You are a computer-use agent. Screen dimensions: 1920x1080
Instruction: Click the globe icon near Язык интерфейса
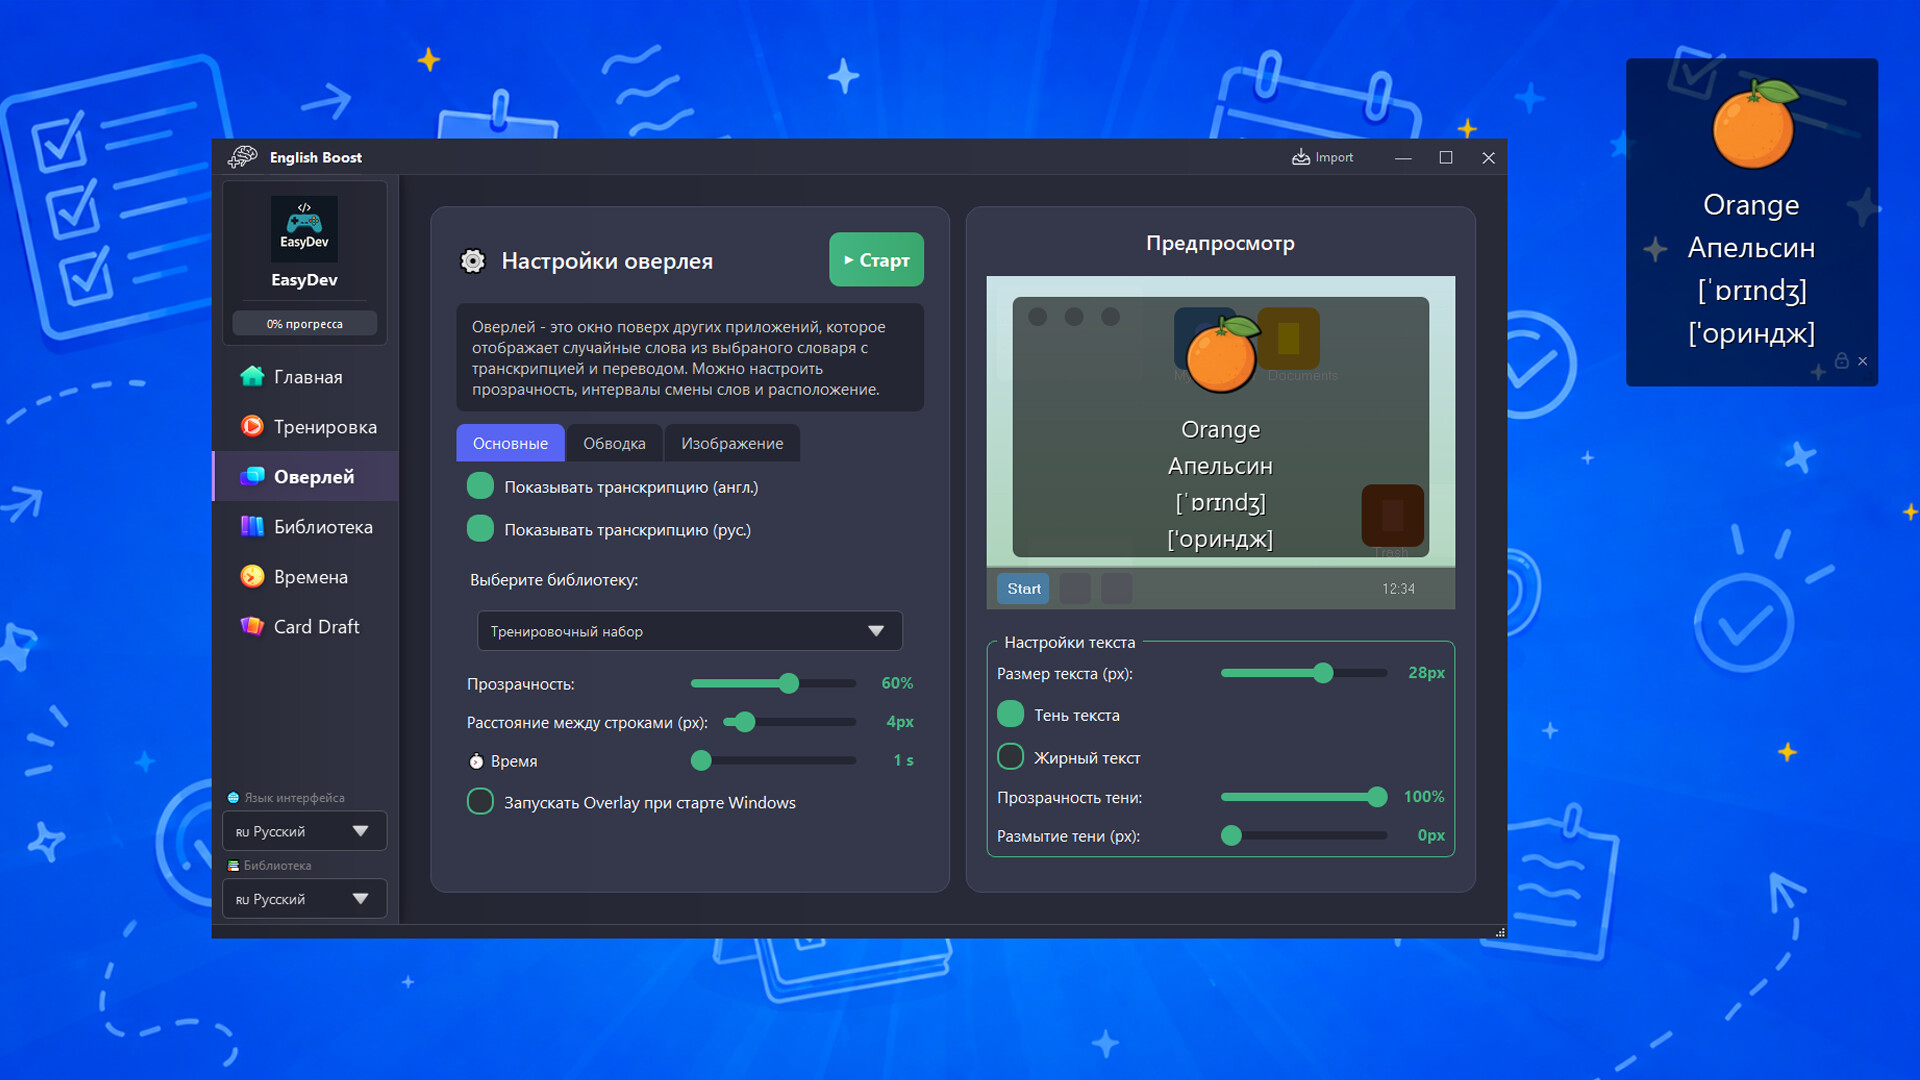[x=233, y=798]
